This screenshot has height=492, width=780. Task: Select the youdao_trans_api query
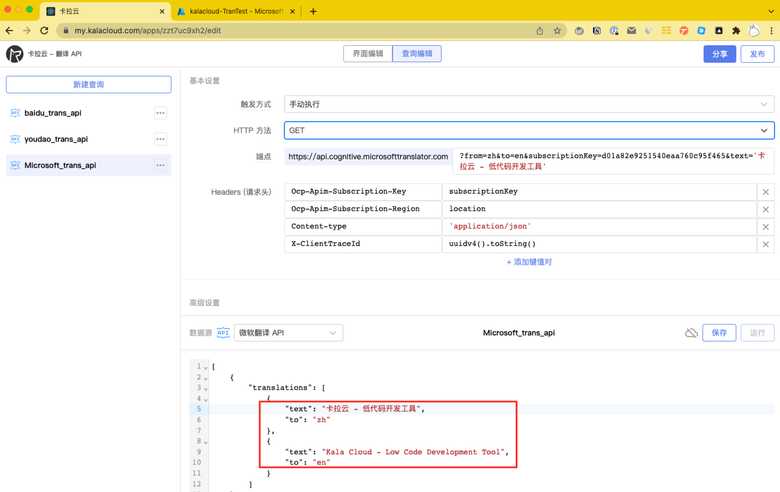[89, 139]
